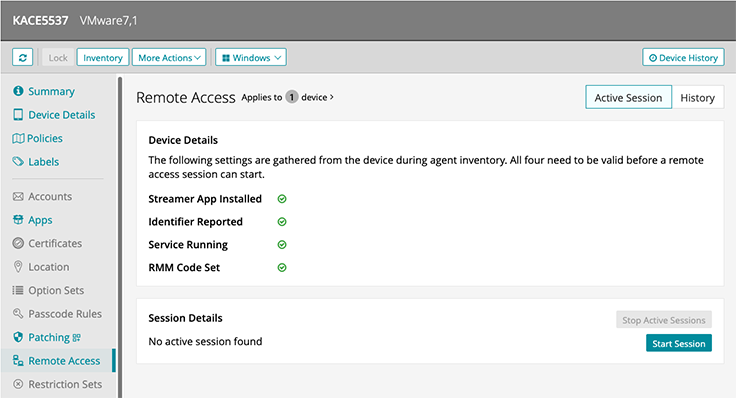Select Certificates in sidebar

coord(55,244)
